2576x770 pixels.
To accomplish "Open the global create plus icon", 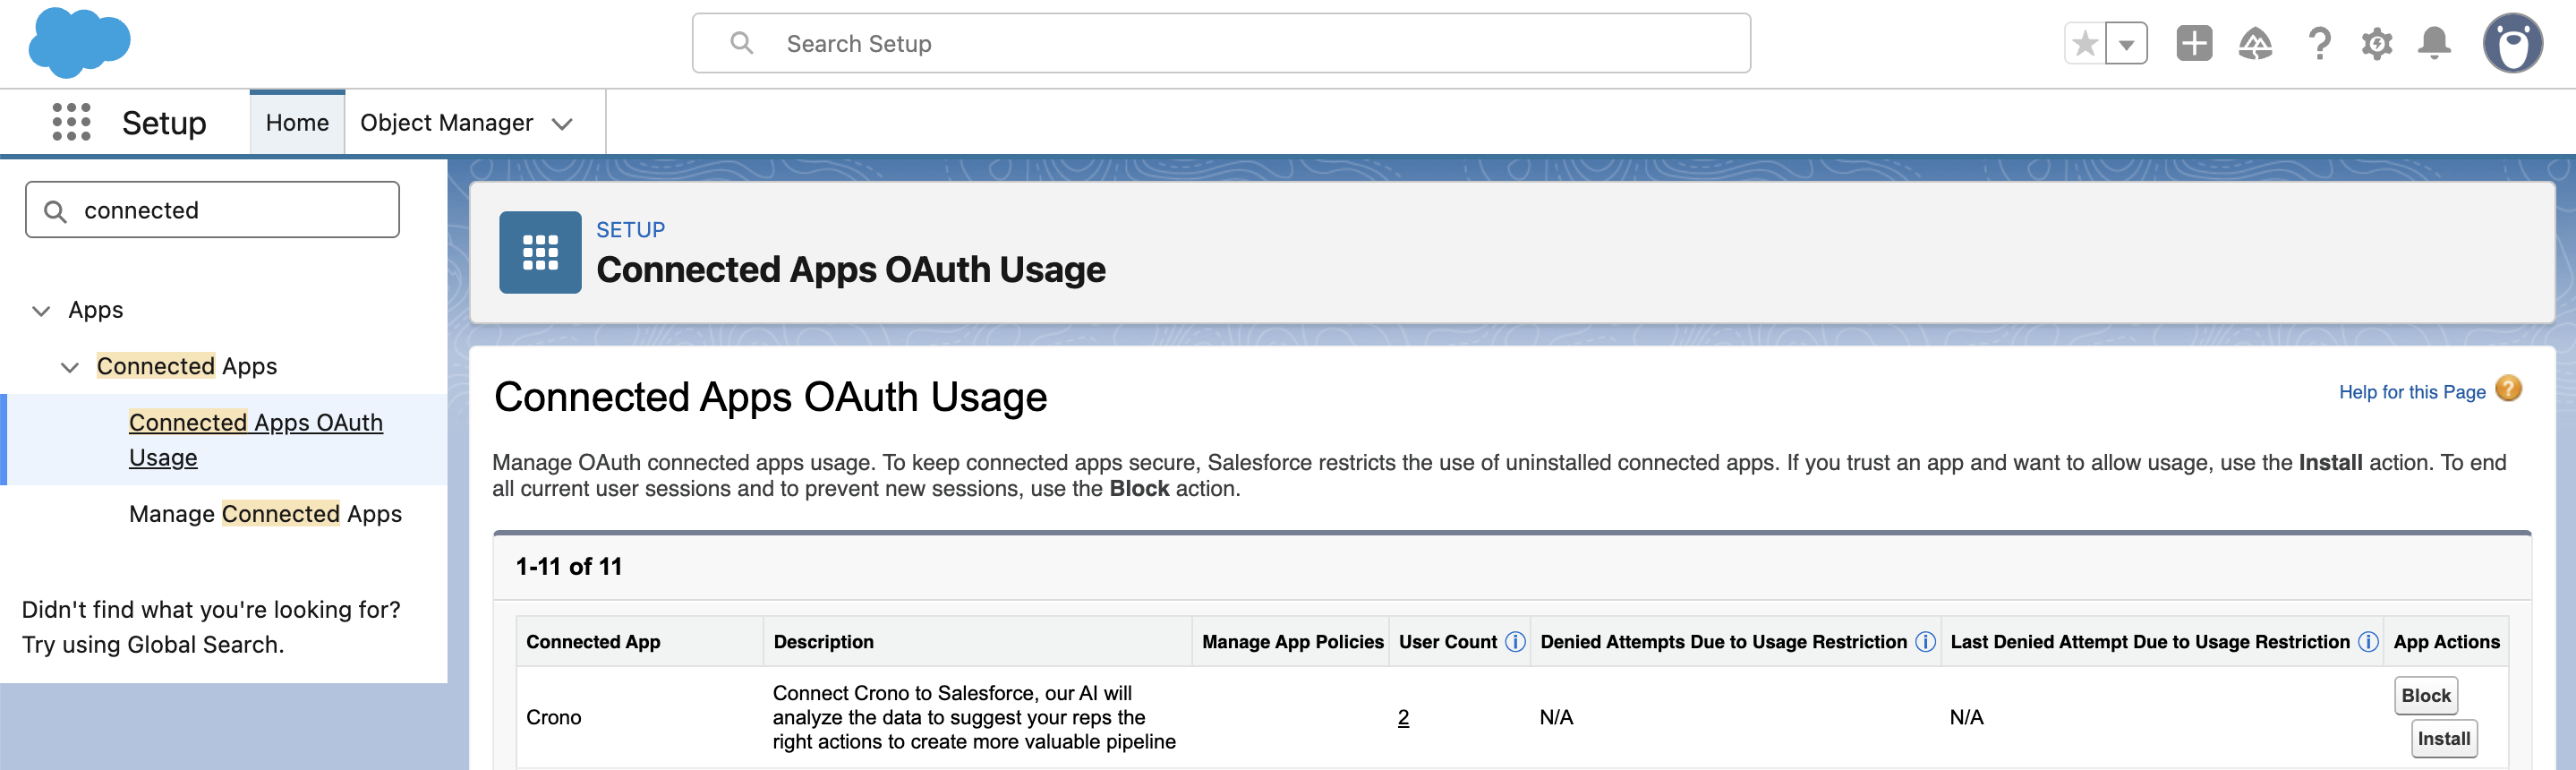I will point(2194,44).
